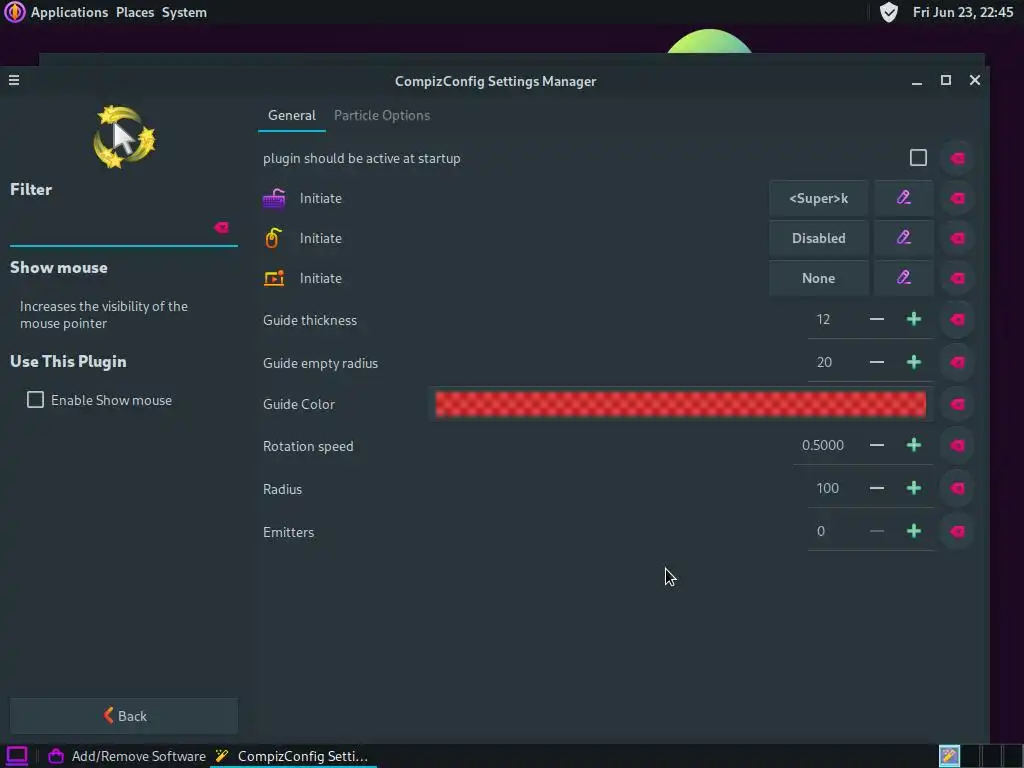1024x768 pixels.
Task: Open the Places menu
Action: point(135,12)
